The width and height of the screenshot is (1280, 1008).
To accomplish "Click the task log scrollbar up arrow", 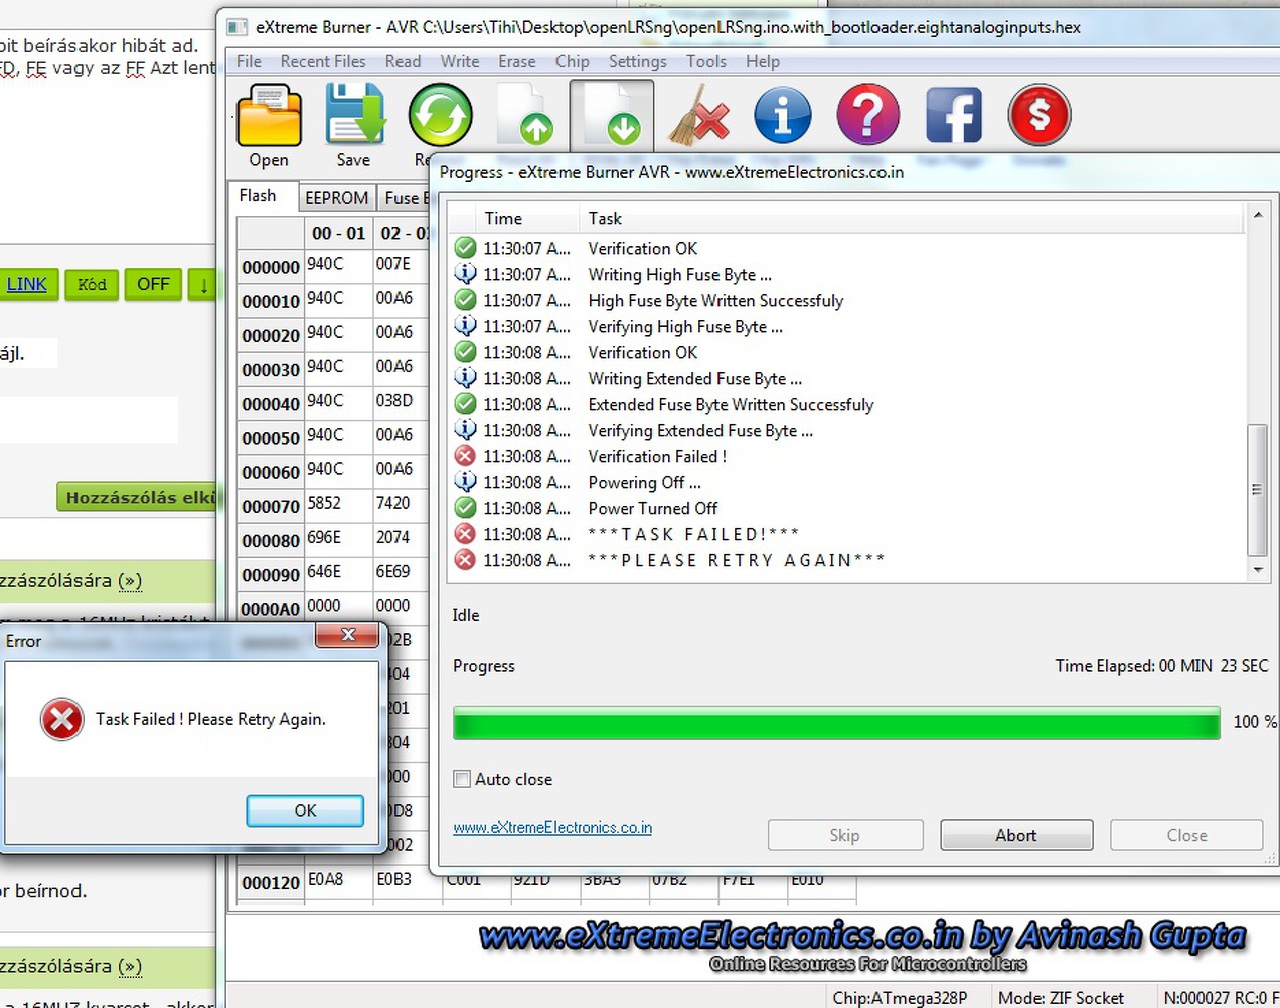I will [1257, 215].
